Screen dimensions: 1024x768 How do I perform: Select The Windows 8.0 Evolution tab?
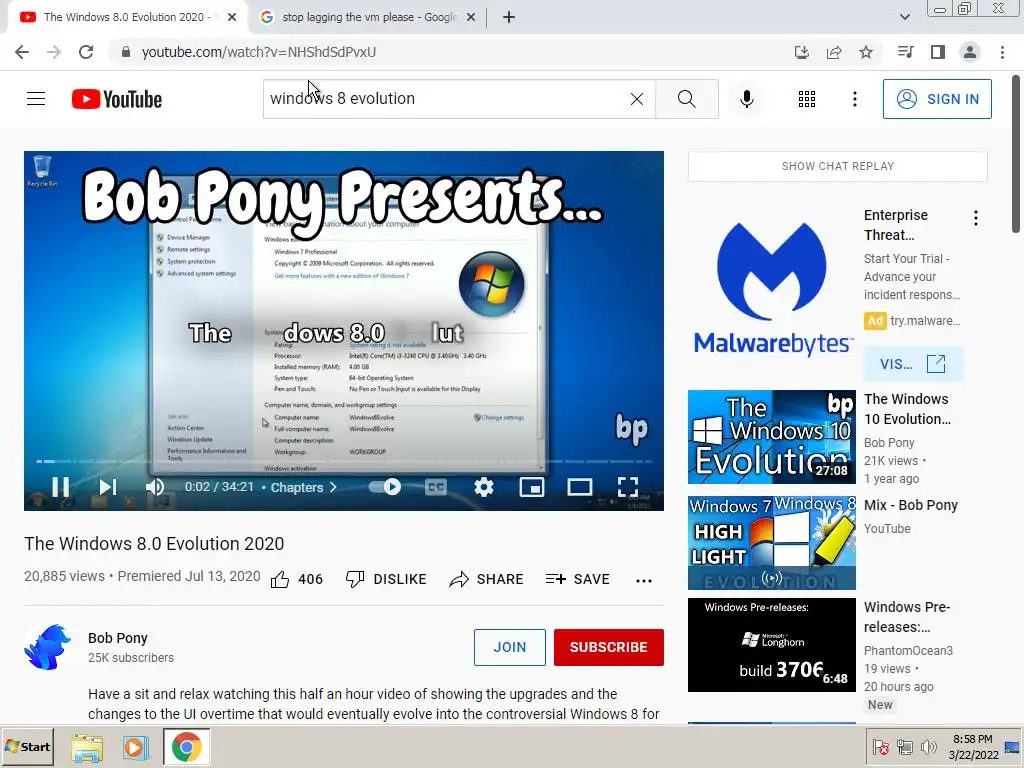click(x=128, y=18)
